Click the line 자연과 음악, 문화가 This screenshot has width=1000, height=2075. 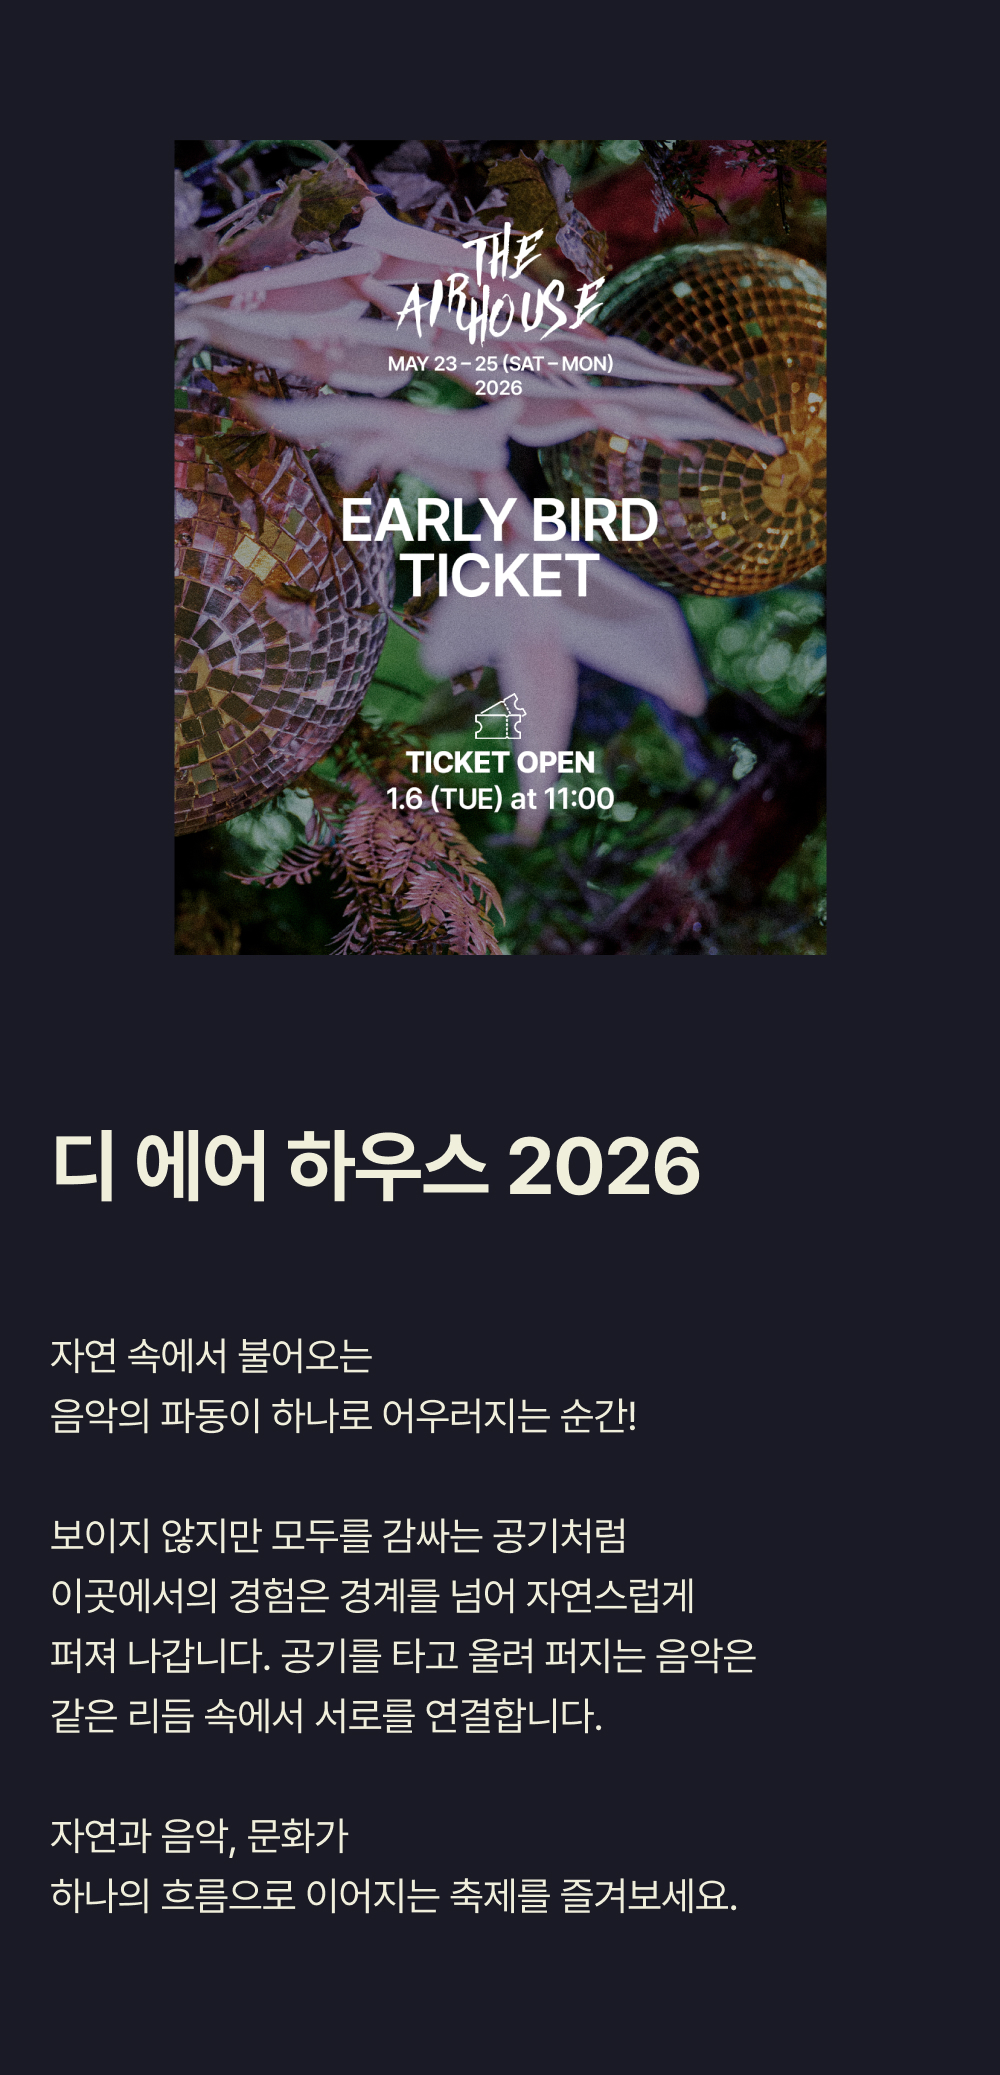(199, 1836)
